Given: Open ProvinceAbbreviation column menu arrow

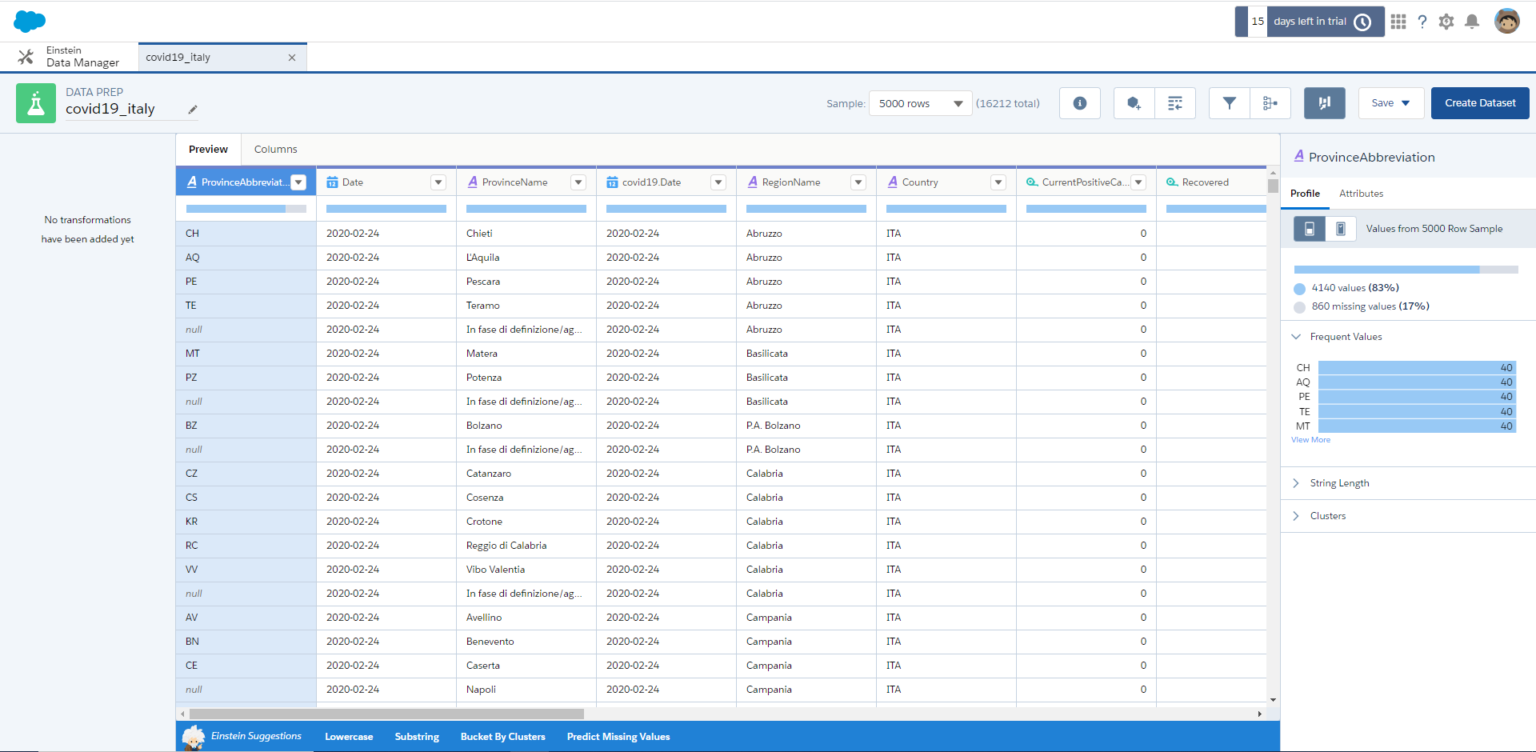Looking at the screenshot, I should click(298, 182).
